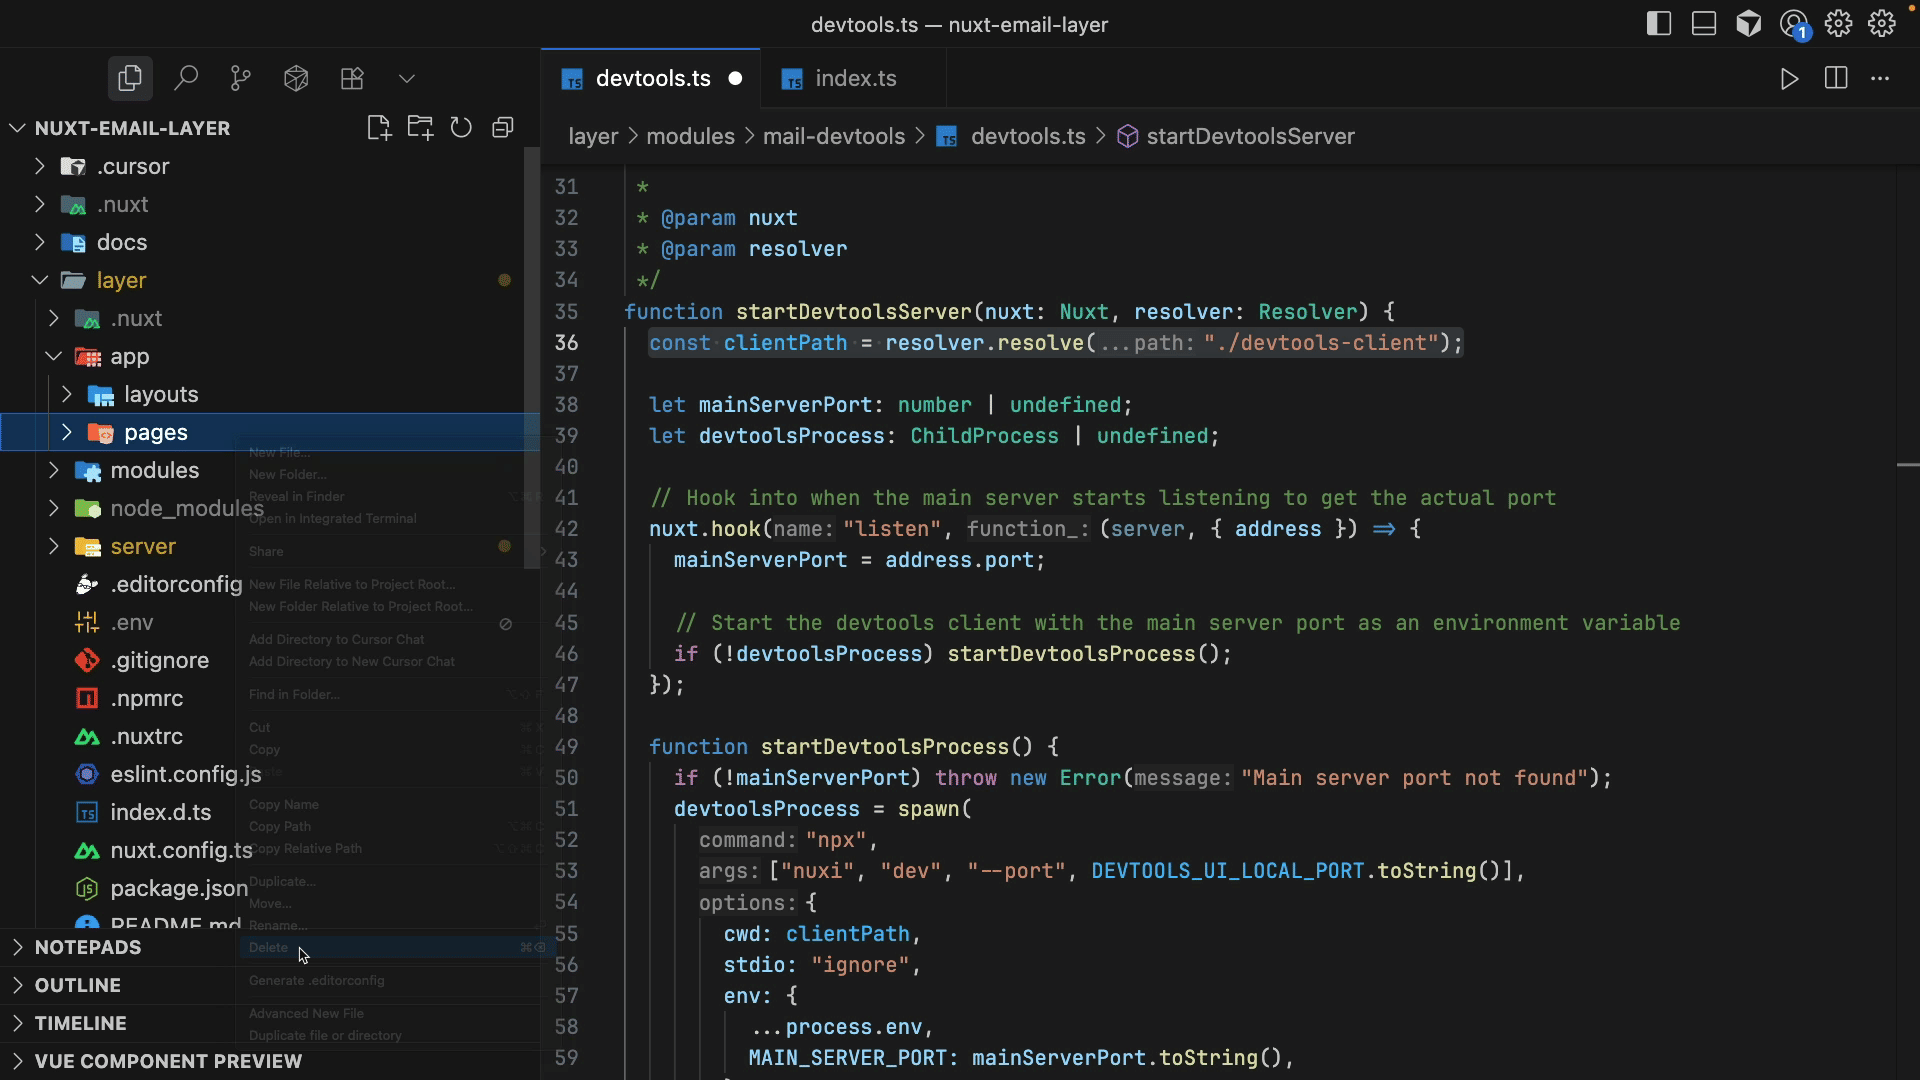Viewport: 1920px width, 1080px height.
Task: Run the code with play icon
Action: click(1789, 78)
